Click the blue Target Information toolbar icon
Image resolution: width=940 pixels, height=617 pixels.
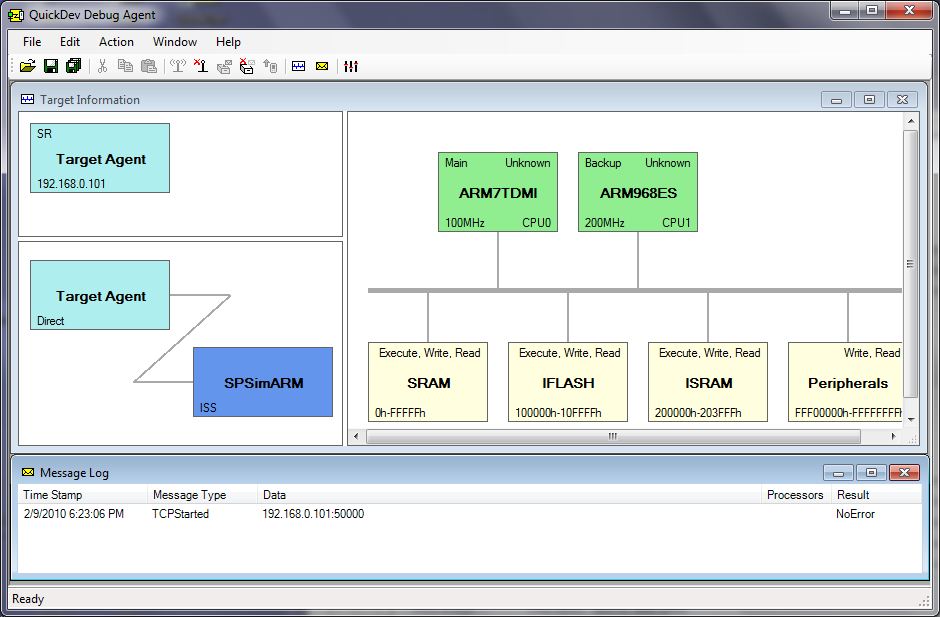[299, 66]
